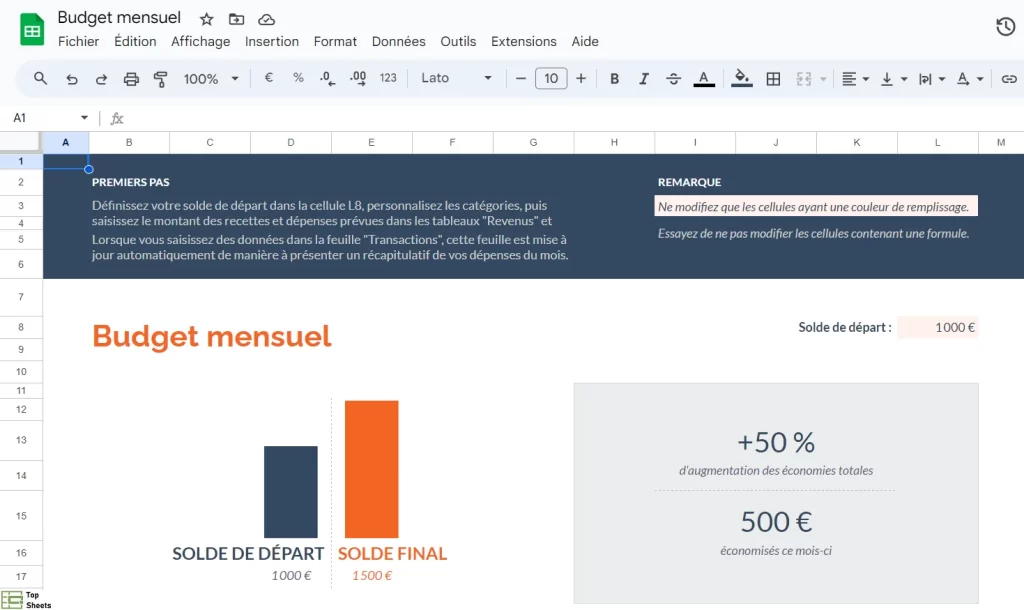Move document using the folder icon
This screenshot has height=610, width=1024.
pyautogui.click(x=236, y=20)
